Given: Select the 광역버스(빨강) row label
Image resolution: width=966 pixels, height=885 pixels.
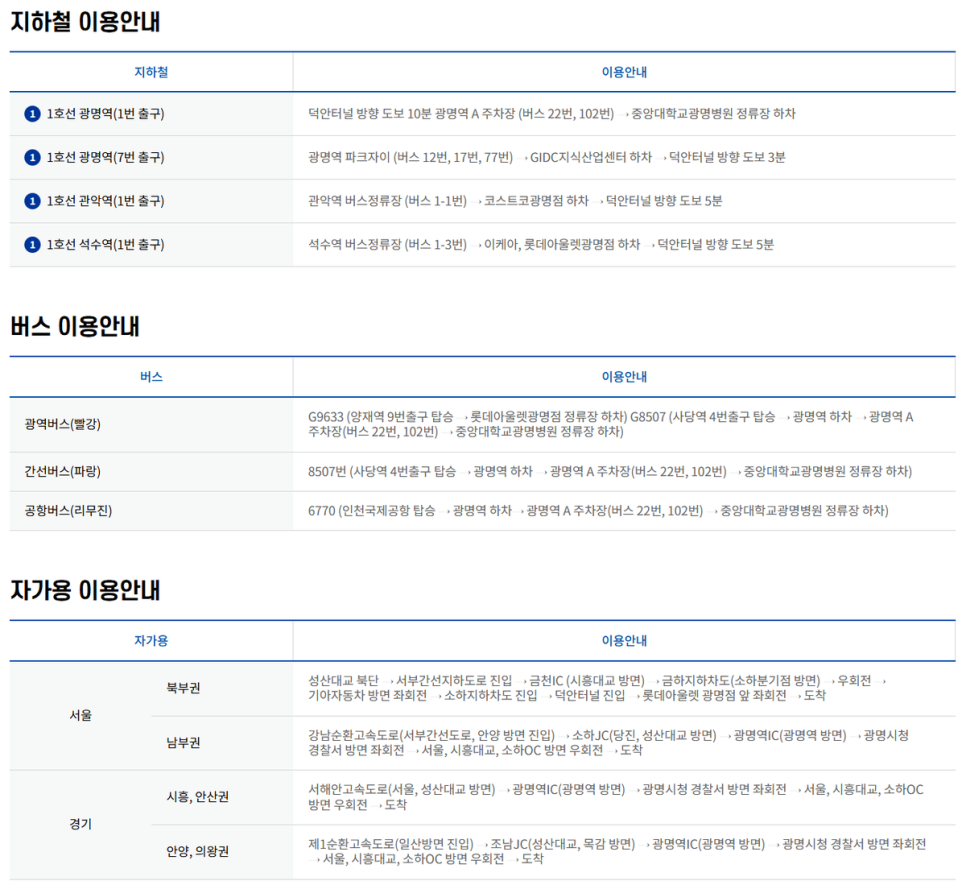Looking at the screenshot, I should [x=62, y=424].
